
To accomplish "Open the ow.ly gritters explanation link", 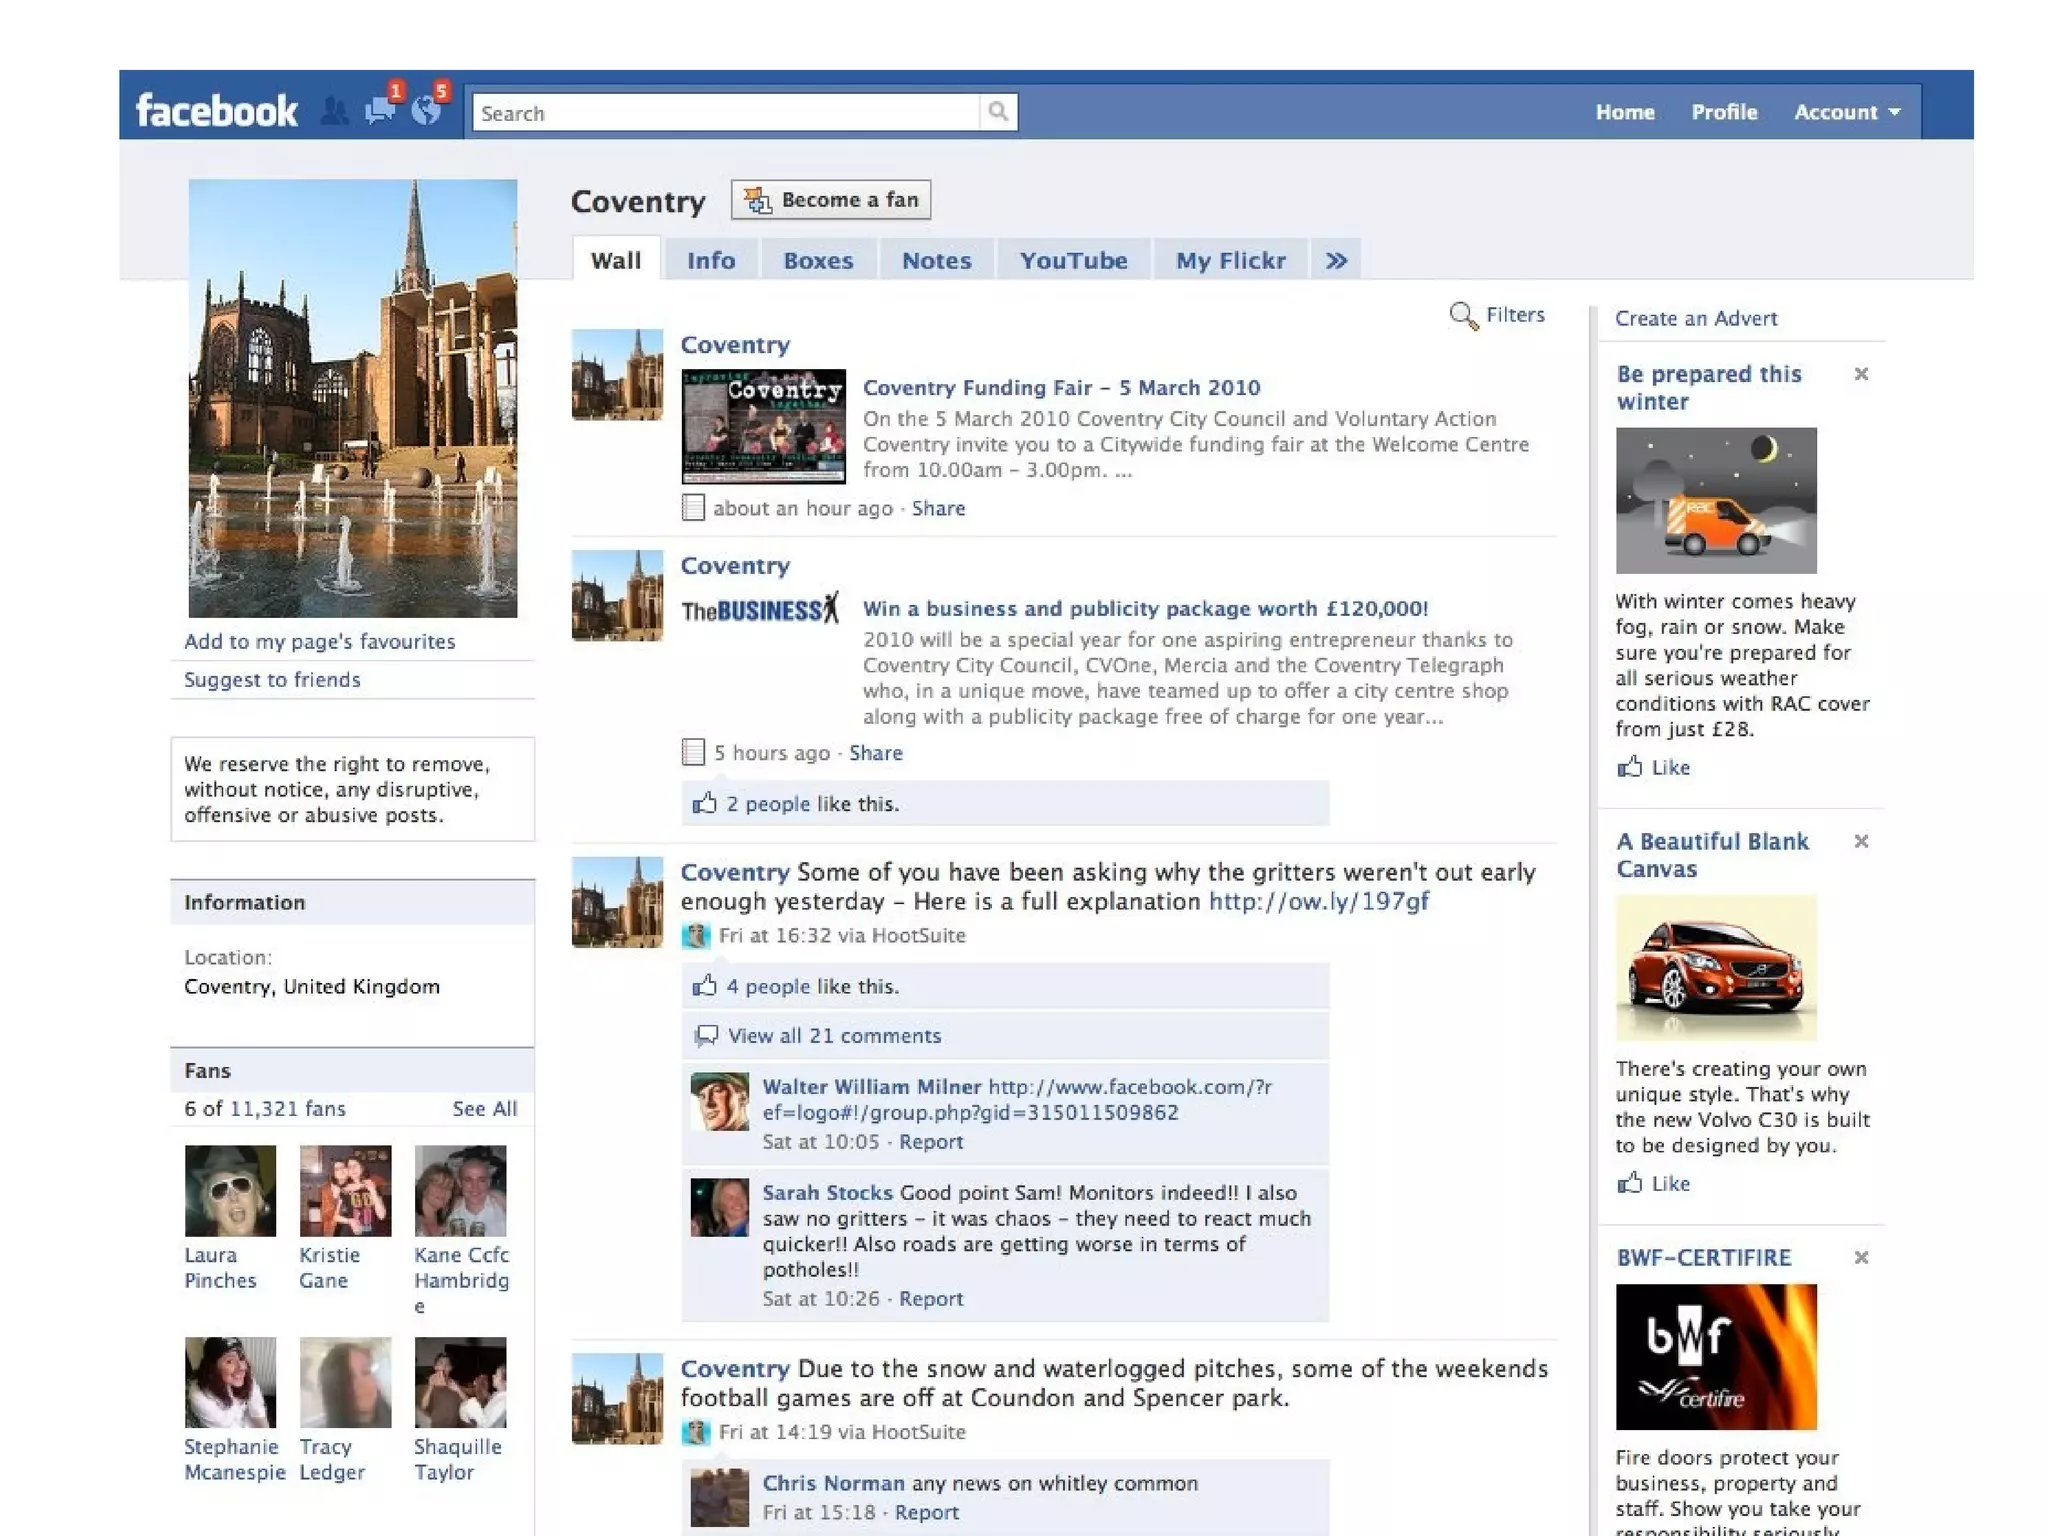I will point(1318,901).
